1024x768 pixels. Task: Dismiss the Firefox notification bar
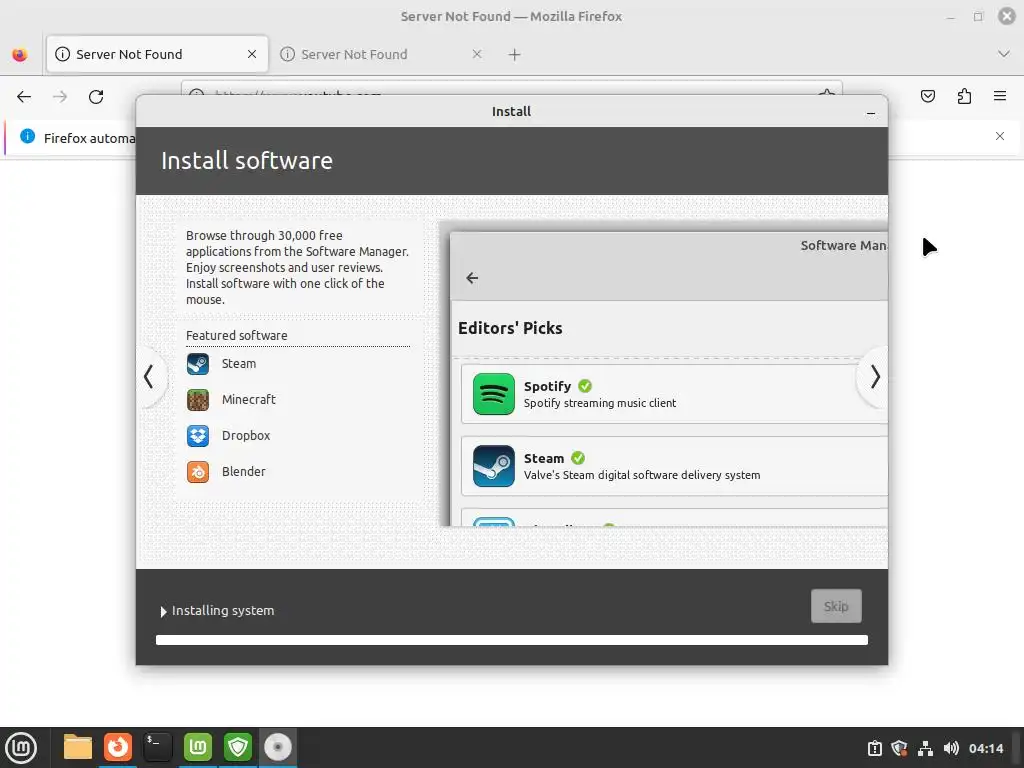click(x=1000, y=136)
